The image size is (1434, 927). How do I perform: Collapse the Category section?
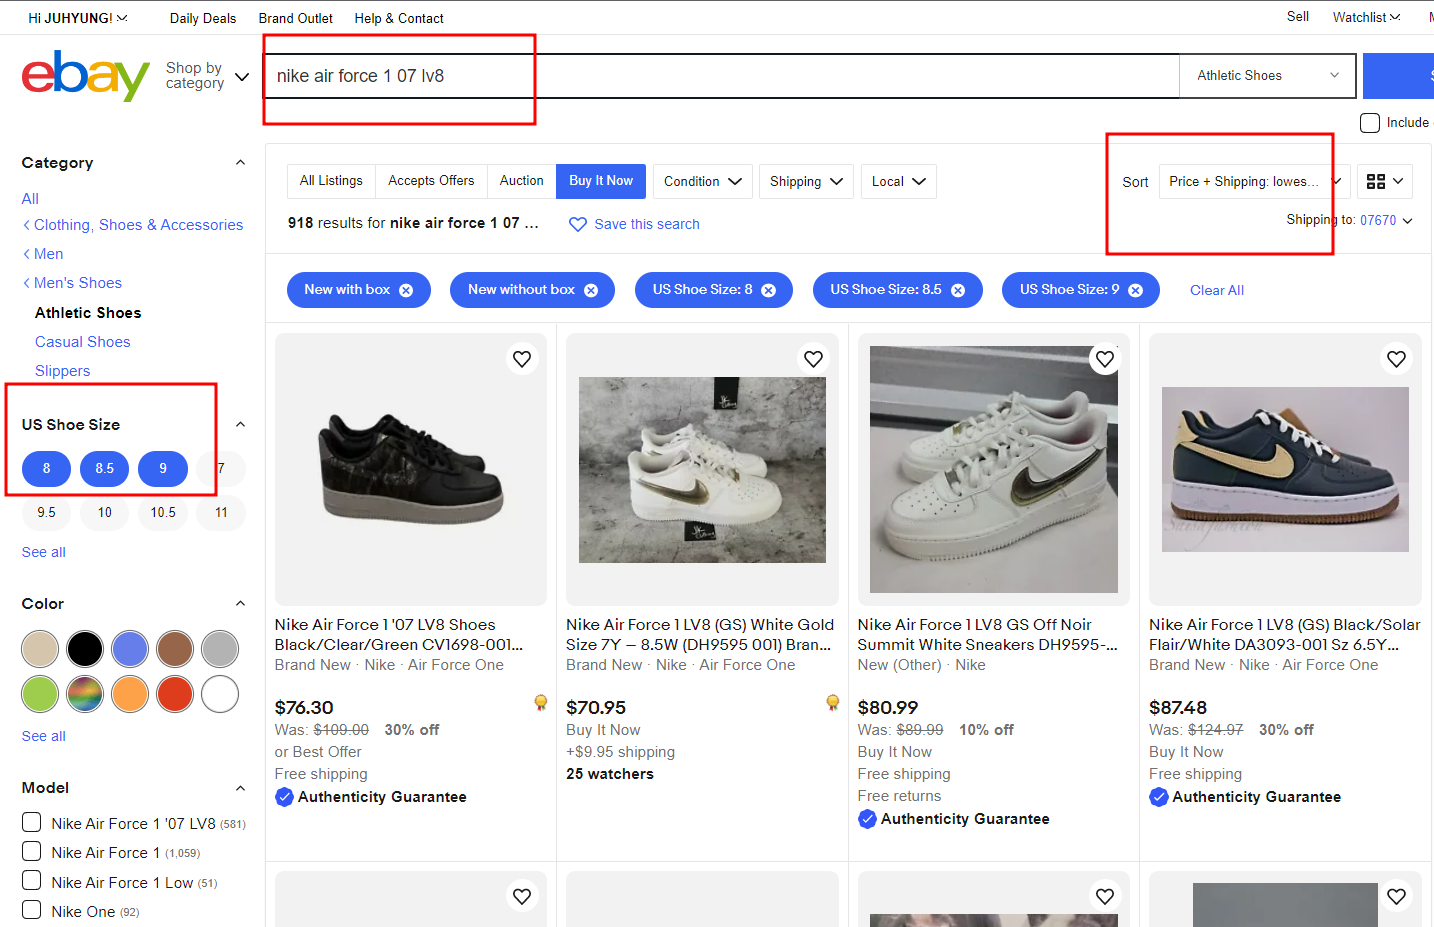240,163
